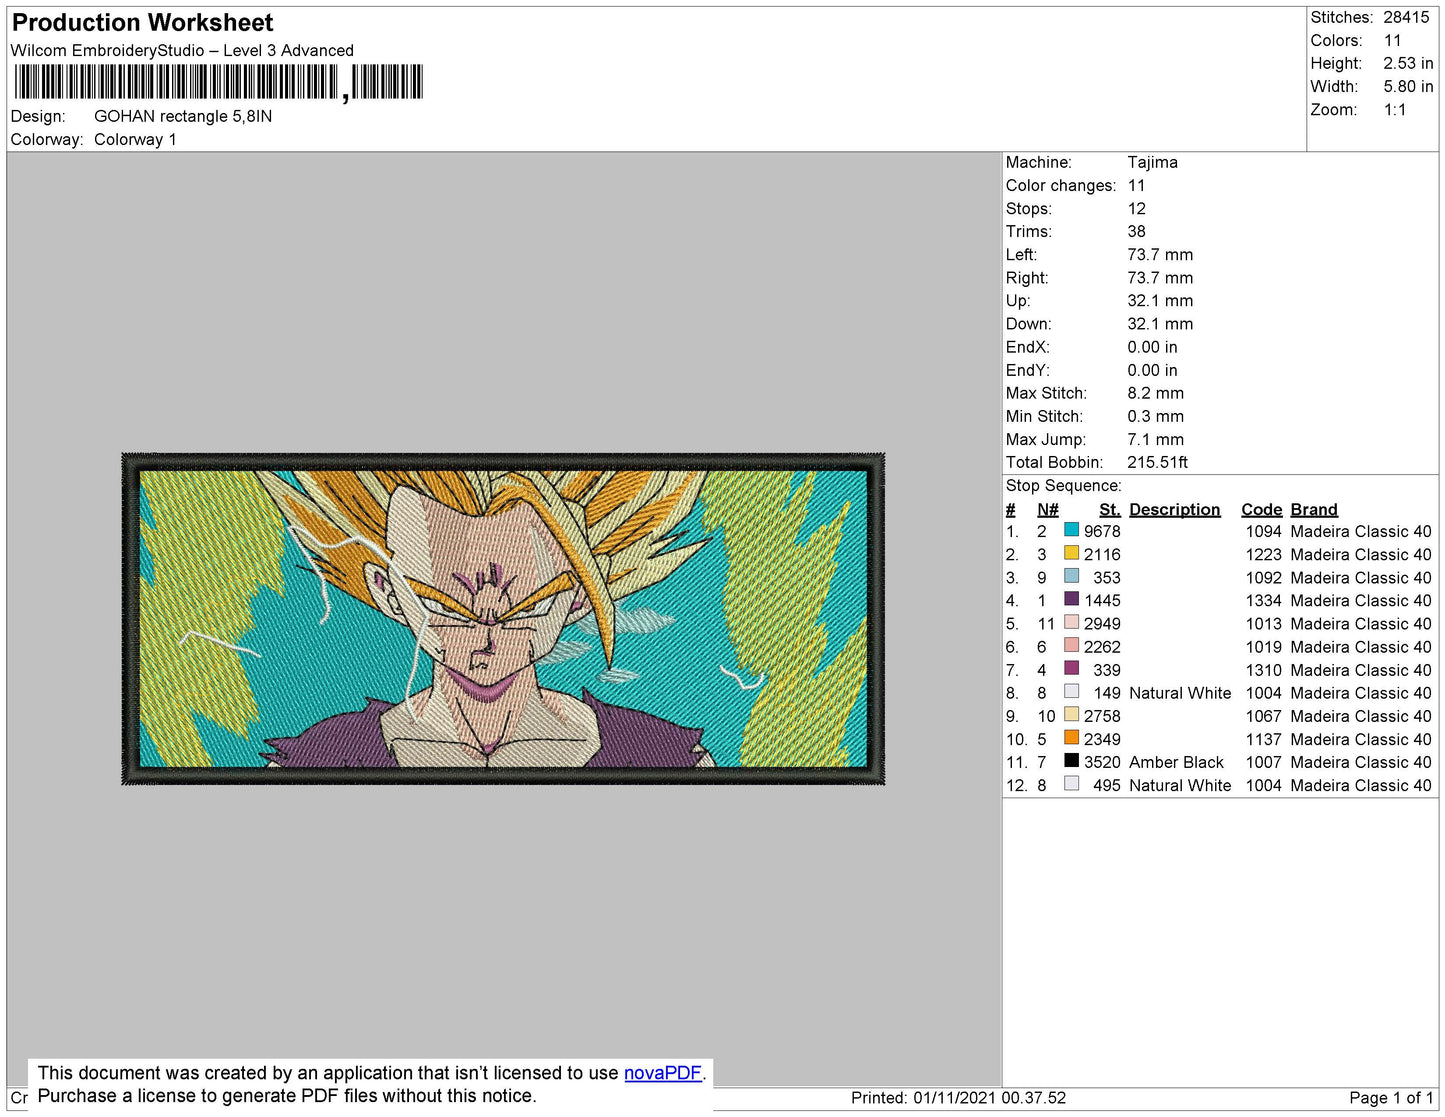Click the barcode under the worksheet title
The image size is (1445, 1117).
[218, 82]
